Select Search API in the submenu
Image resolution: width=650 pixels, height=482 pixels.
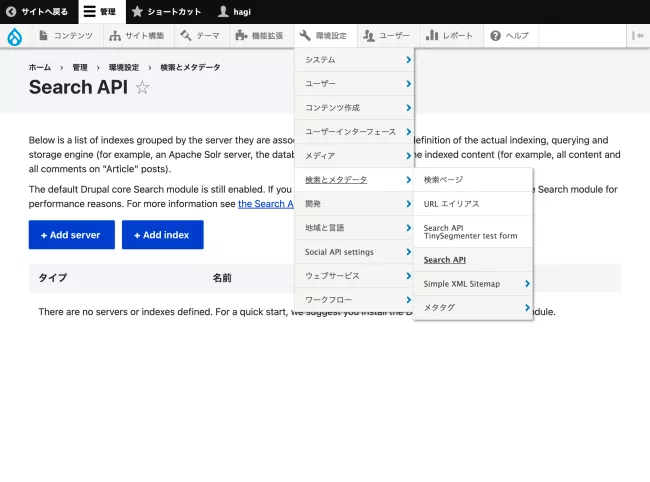point(473,260)
